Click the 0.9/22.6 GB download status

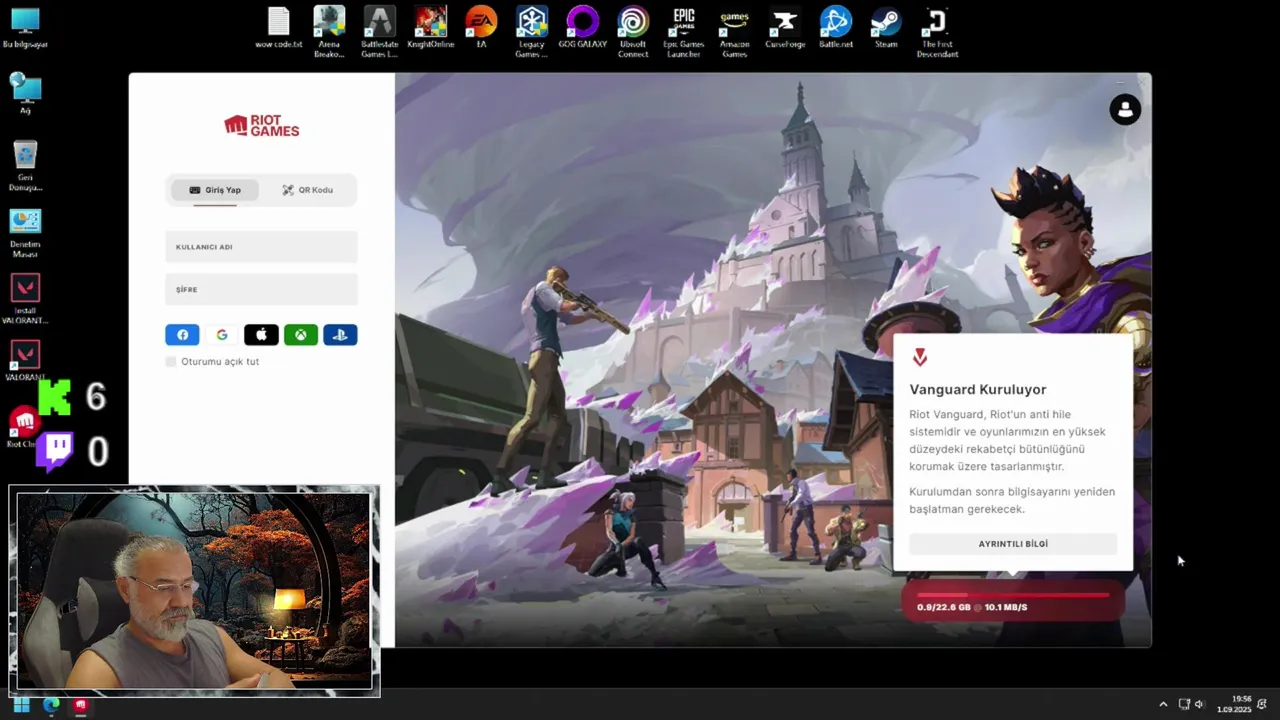click(x=972, y=607)
